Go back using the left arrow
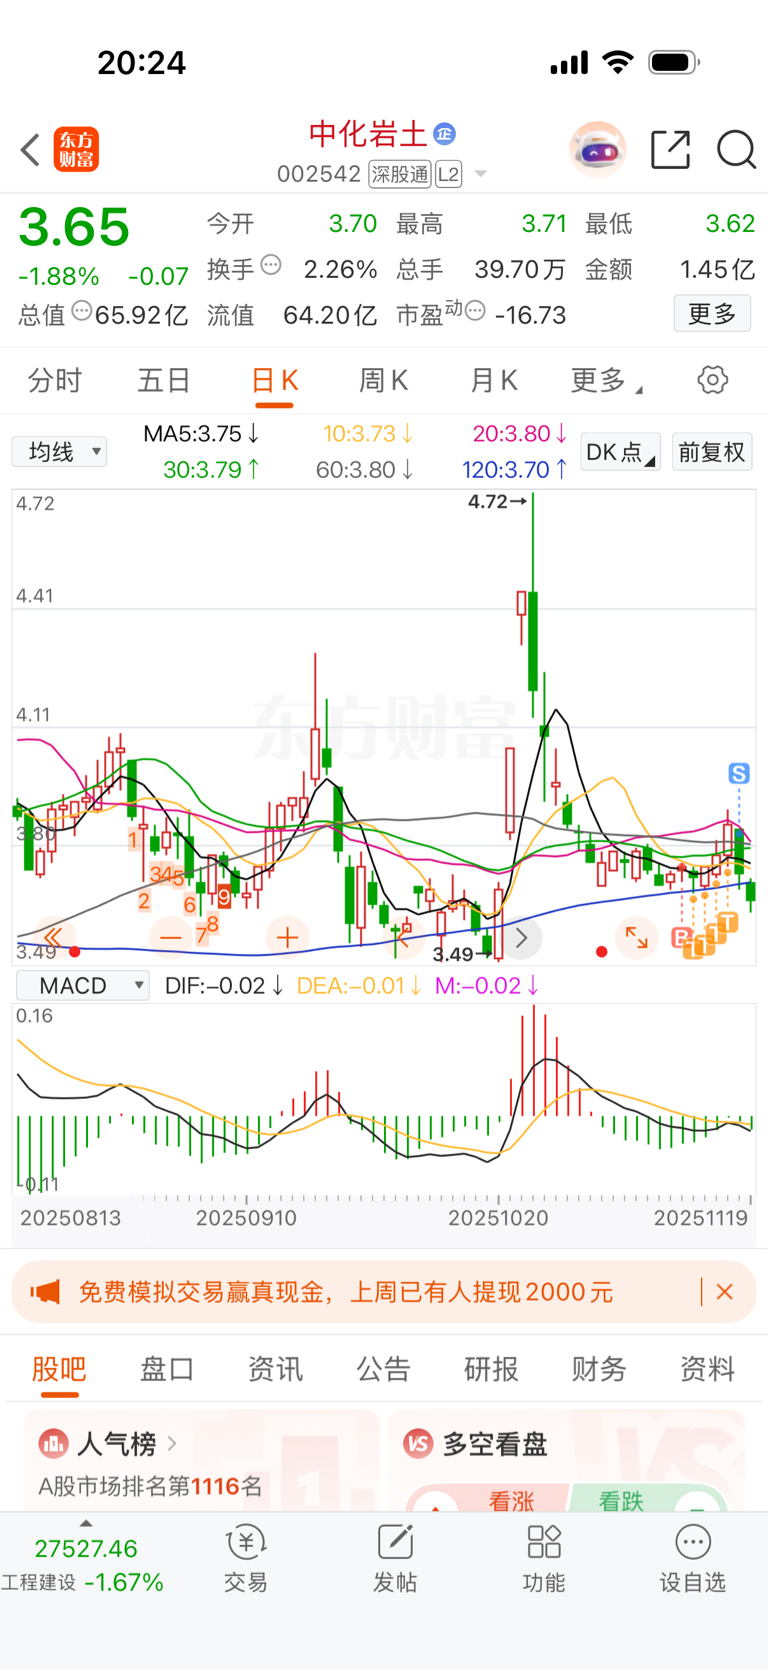The image size is (768, 1670). click(x=30, y=150)
